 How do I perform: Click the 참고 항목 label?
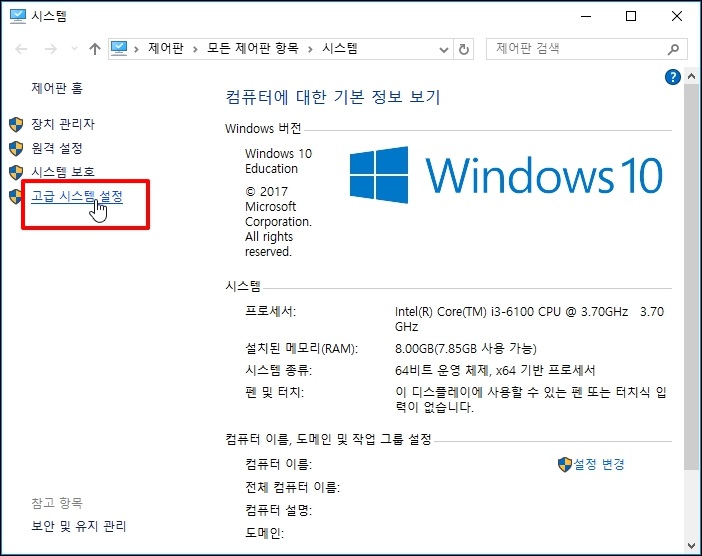pyautogui.click(x=57, y=503)
